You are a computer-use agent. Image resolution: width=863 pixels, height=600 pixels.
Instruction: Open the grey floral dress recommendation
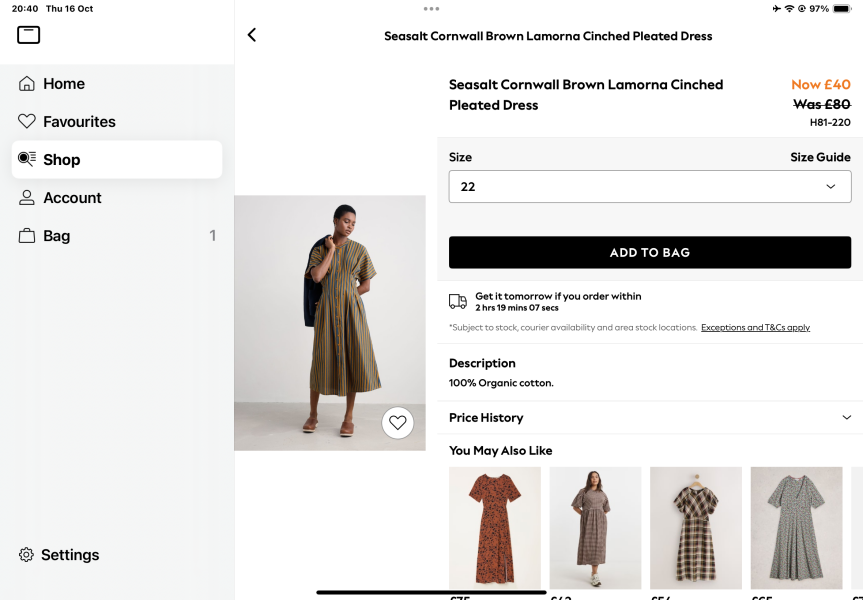(796, 528)
